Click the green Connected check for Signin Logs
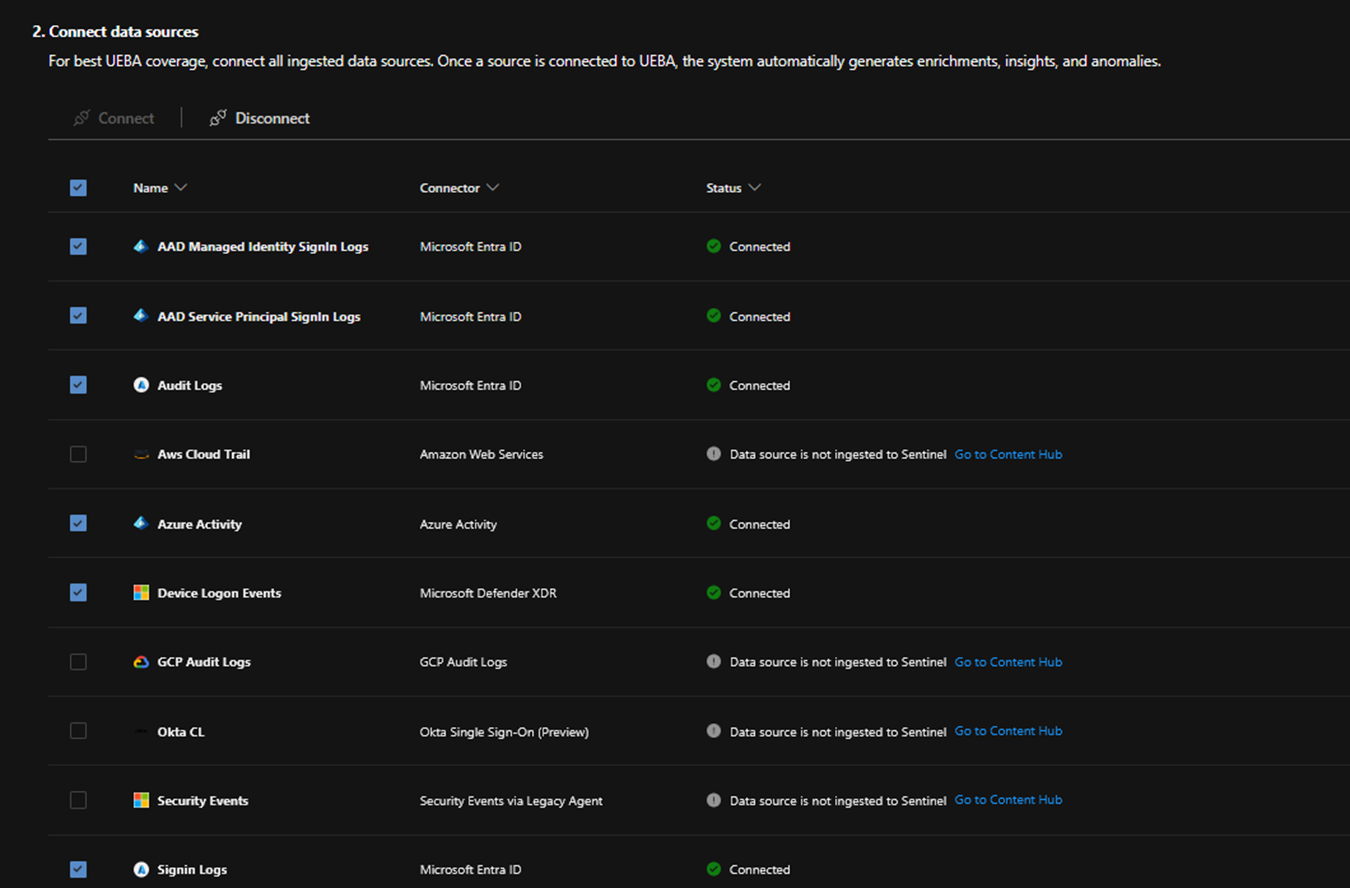 714,869
